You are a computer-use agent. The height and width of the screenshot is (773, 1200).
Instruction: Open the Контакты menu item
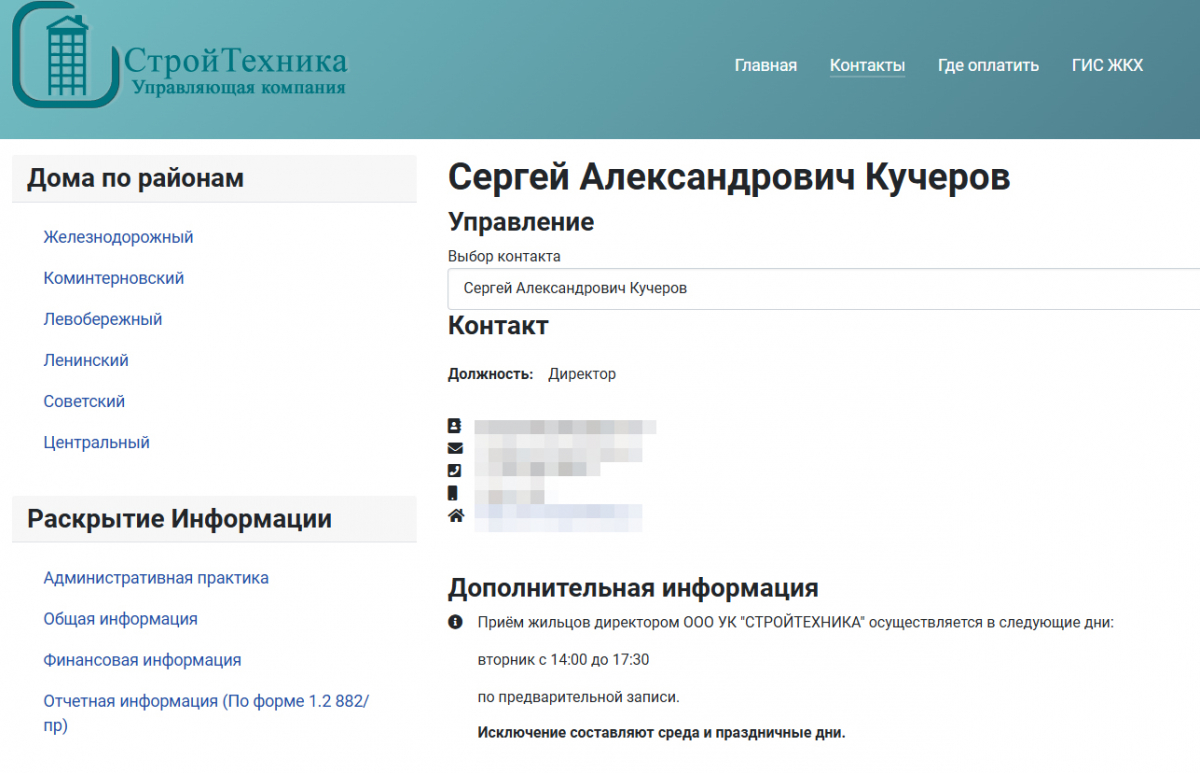[867, 66]
